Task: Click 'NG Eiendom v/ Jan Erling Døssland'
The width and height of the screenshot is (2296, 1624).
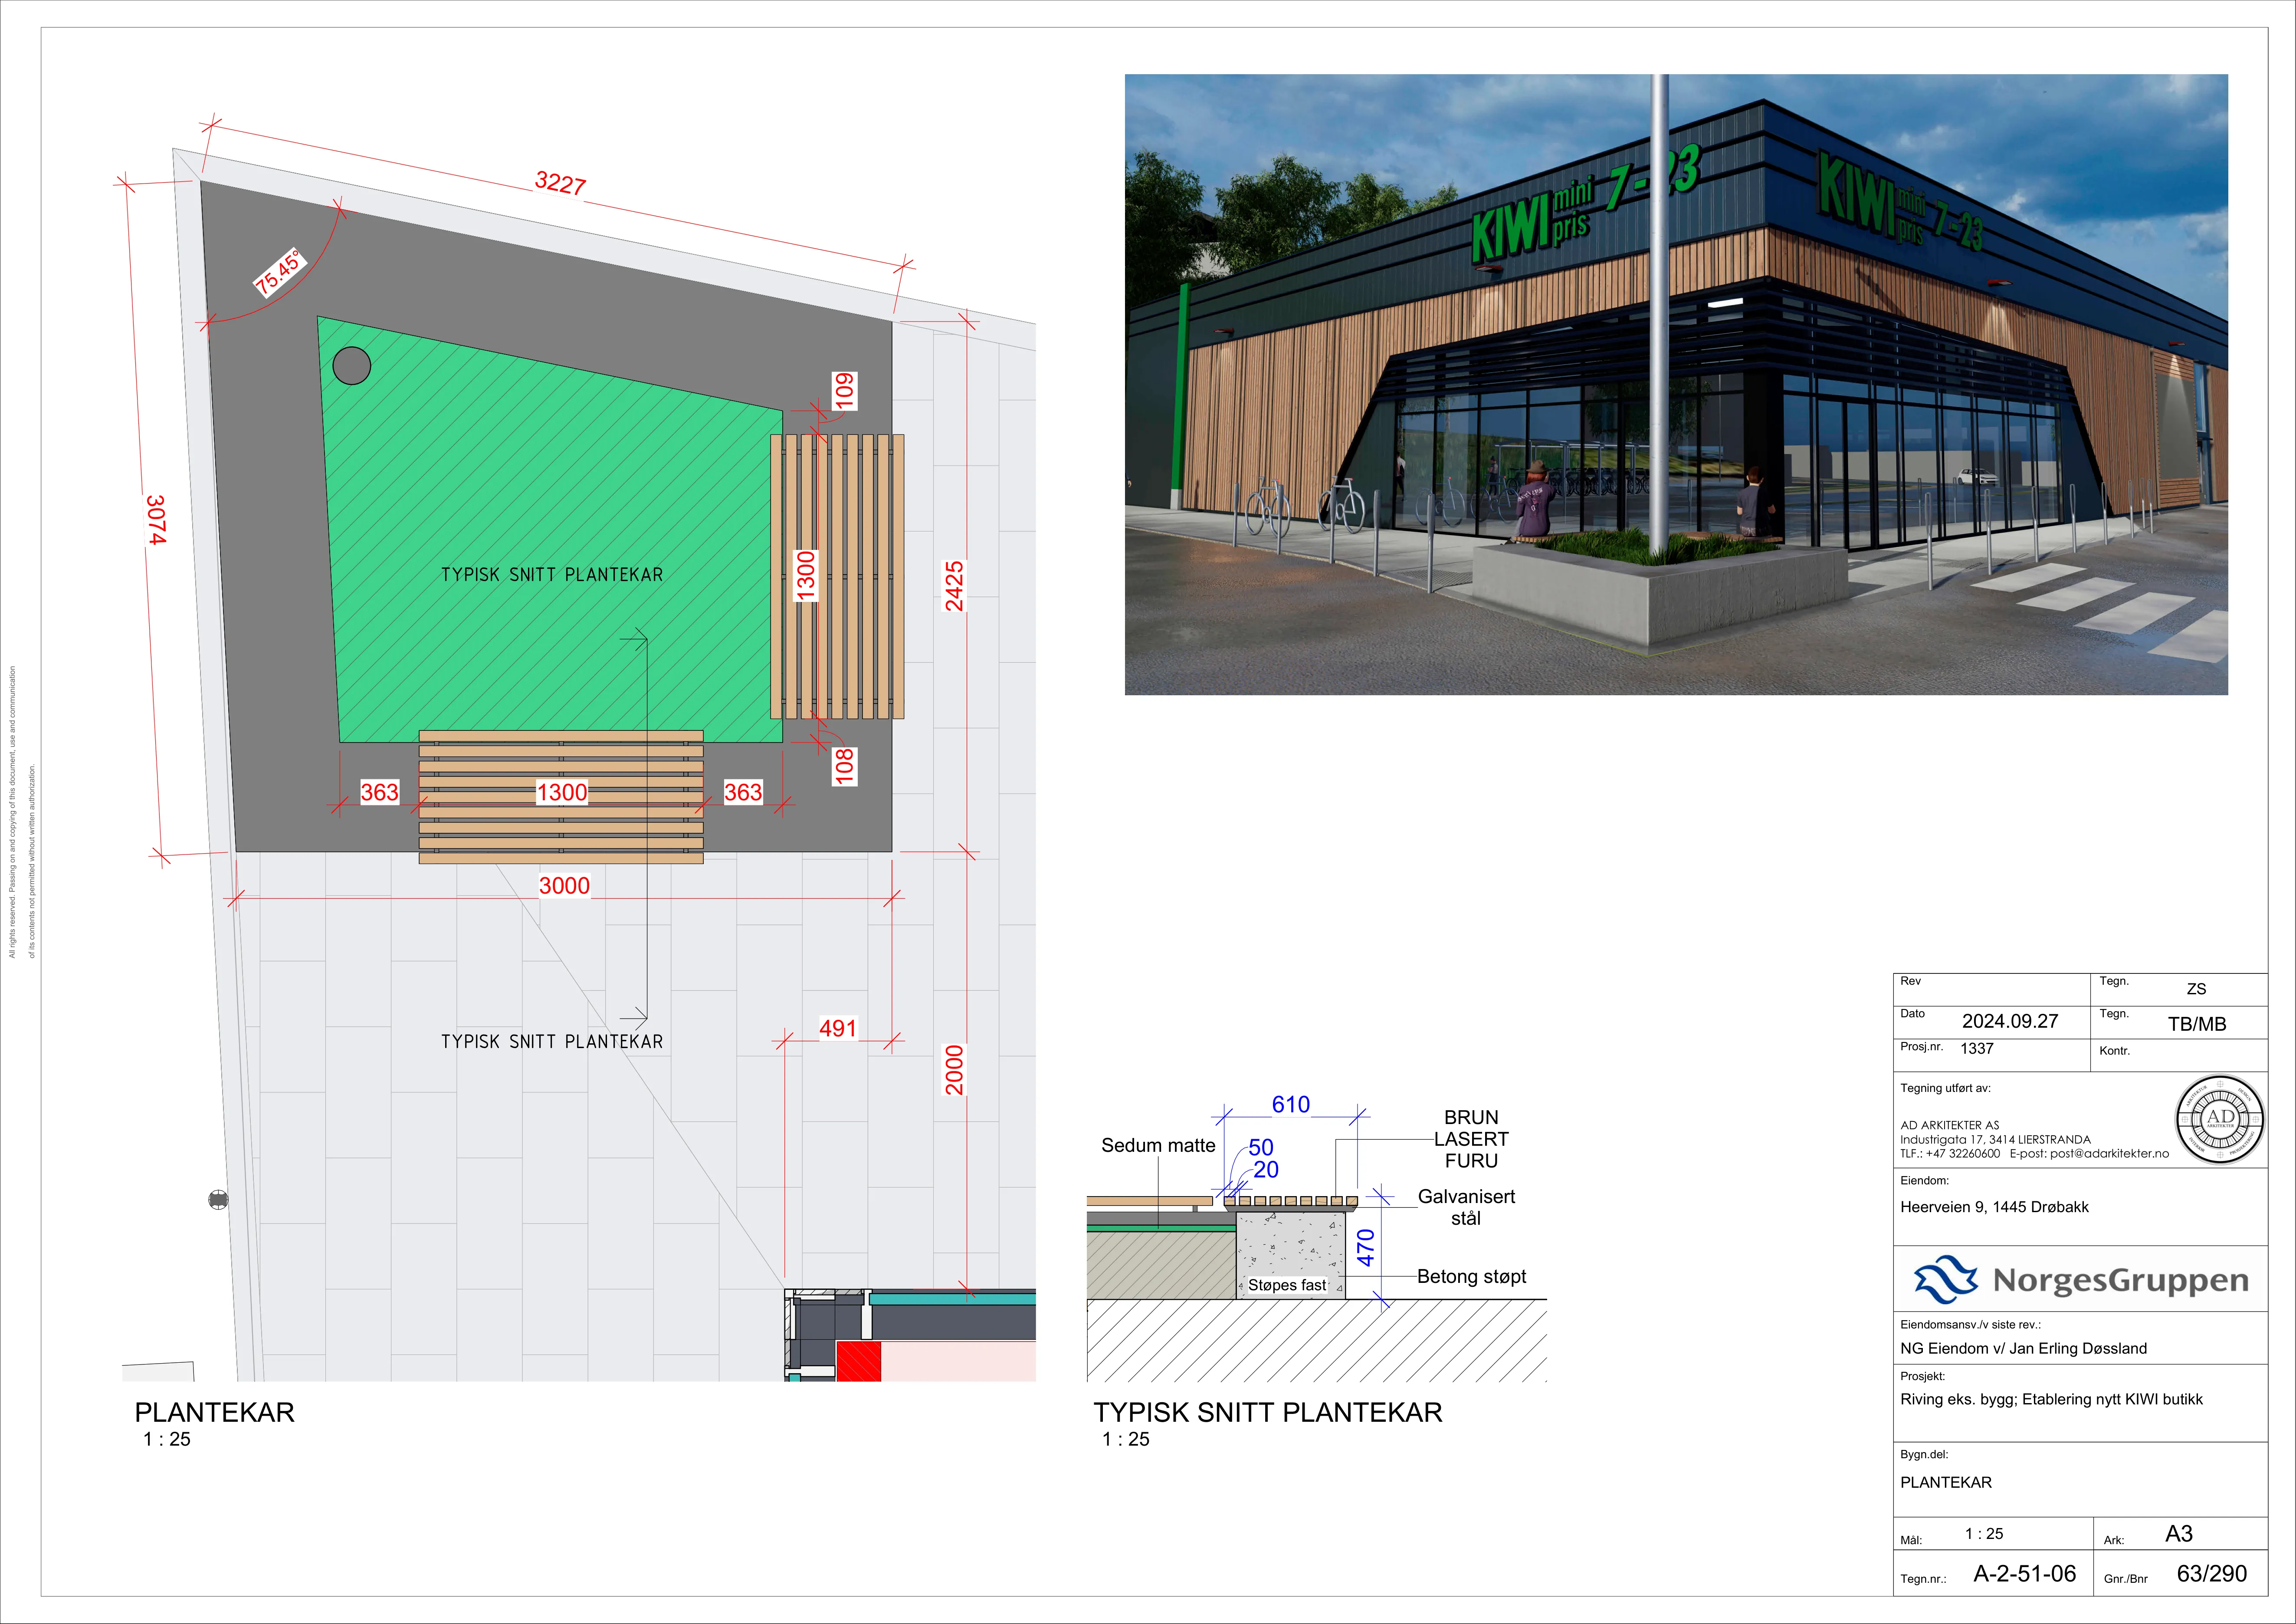Action: (x=2023, y=1348)
